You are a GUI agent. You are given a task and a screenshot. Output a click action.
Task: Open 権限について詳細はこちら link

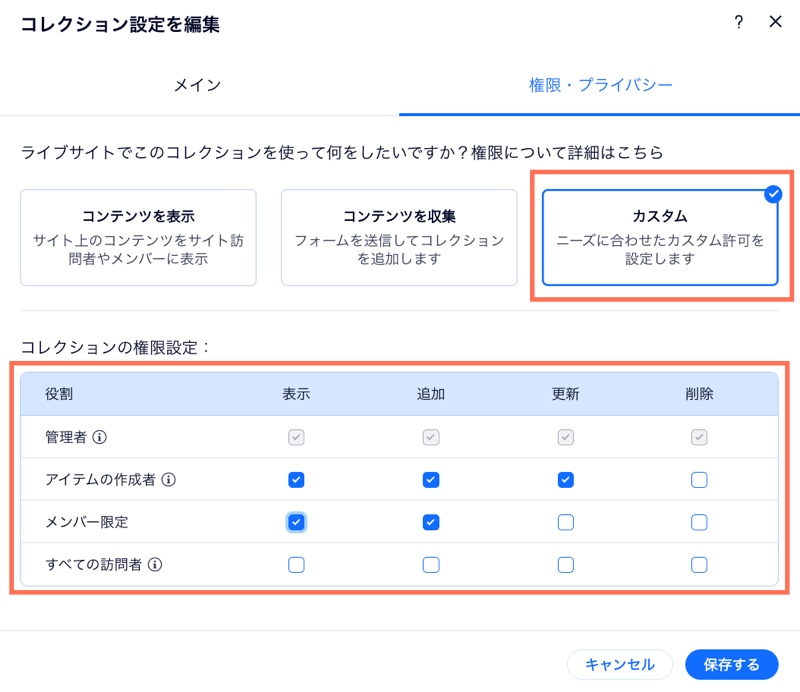567,152
